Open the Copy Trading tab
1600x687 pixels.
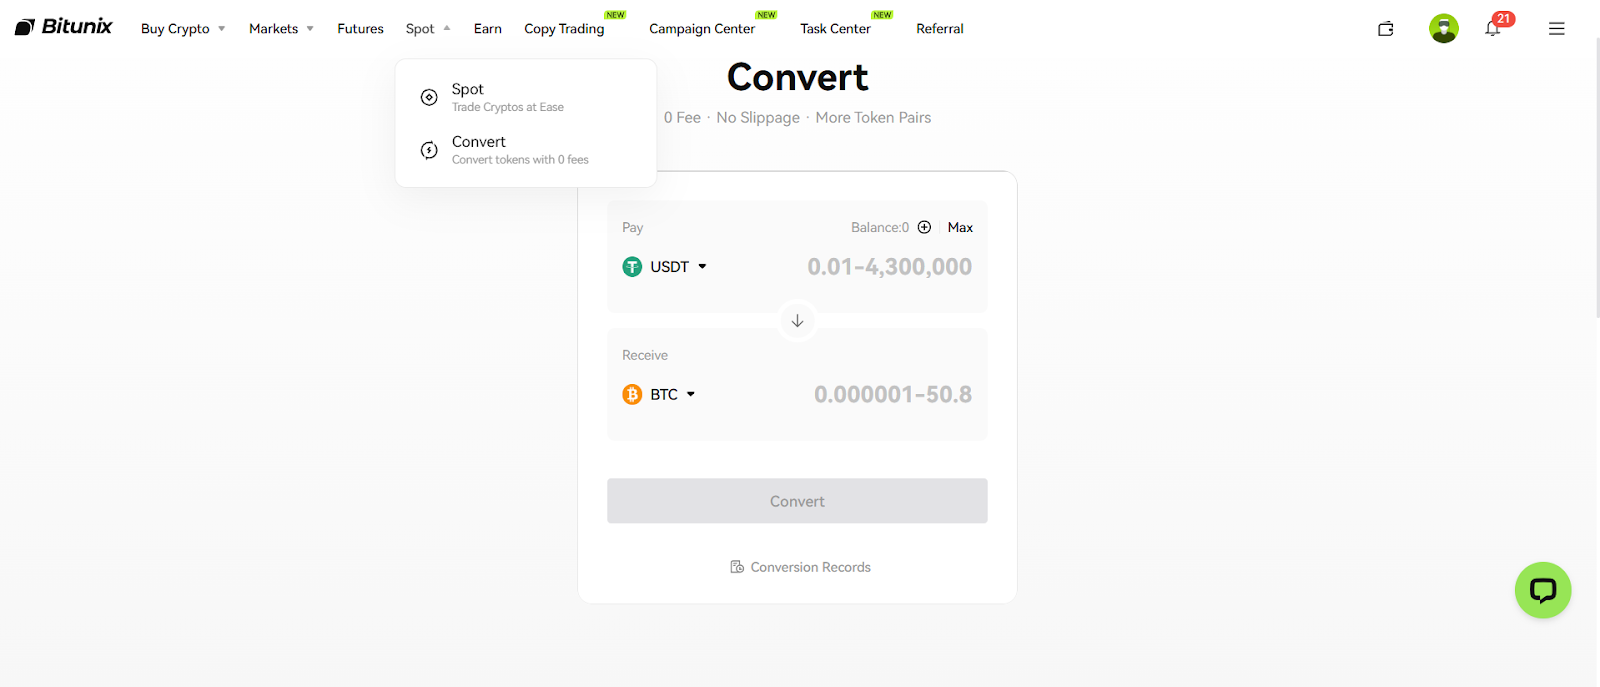(564, 29)
